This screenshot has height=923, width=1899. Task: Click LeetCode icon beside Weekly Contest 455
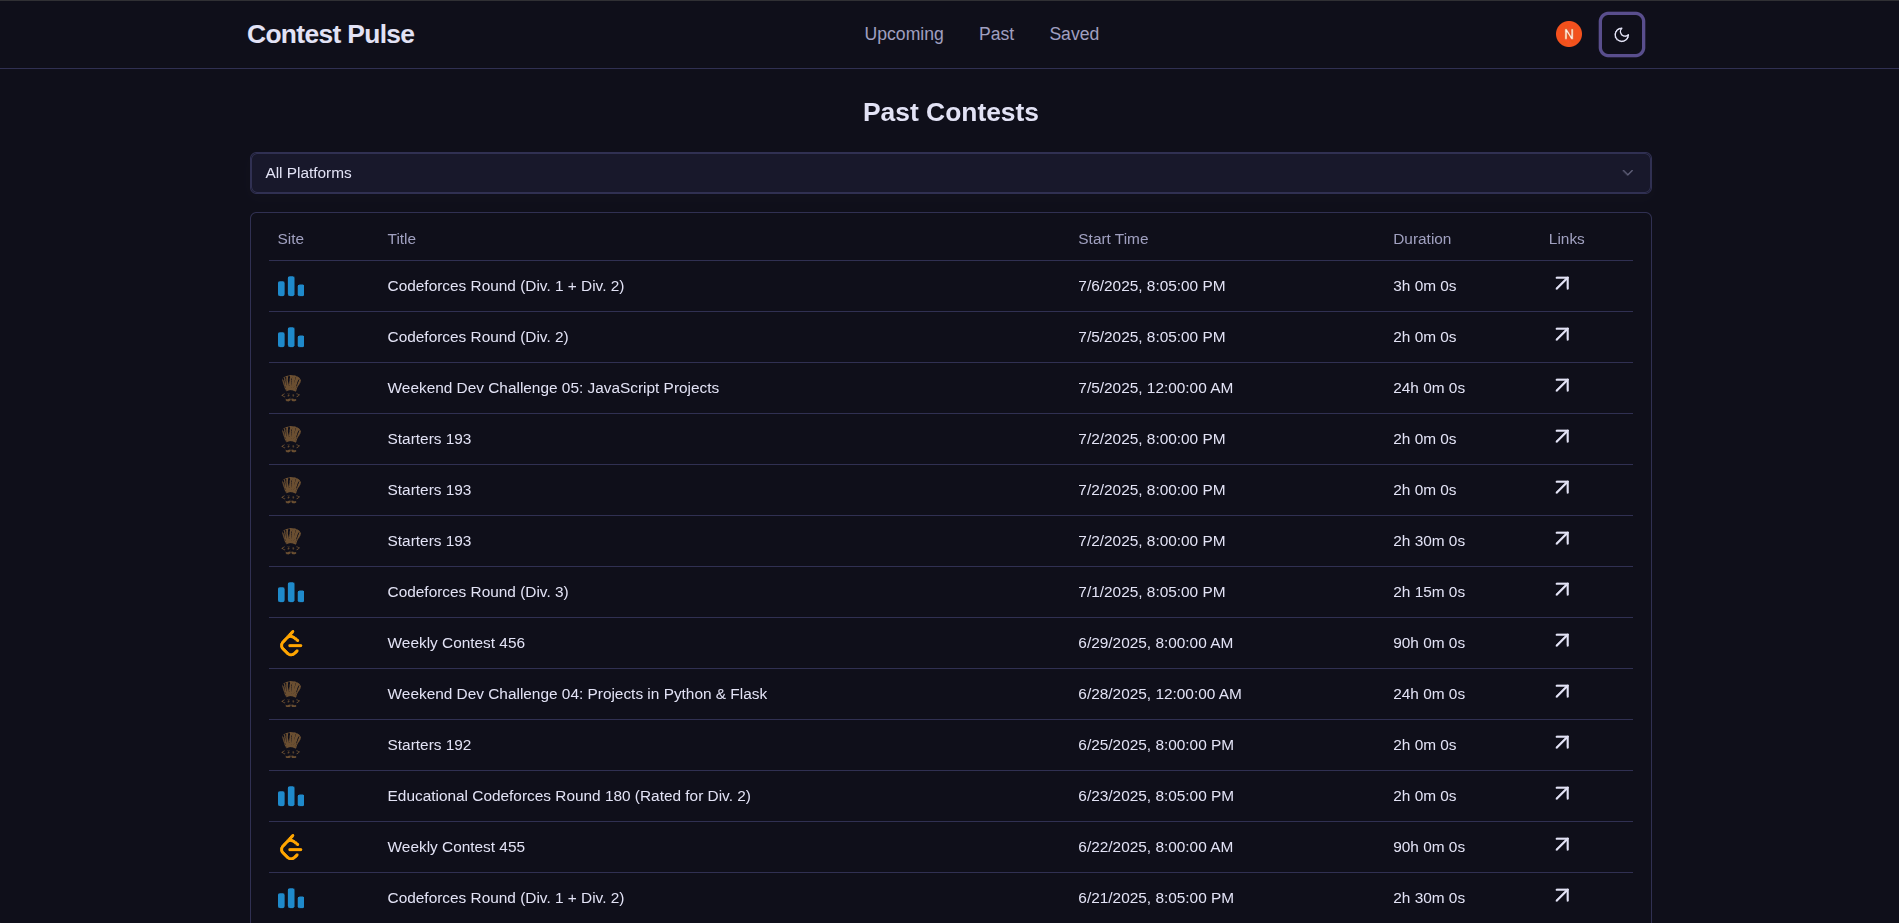[x=291, y=847]
